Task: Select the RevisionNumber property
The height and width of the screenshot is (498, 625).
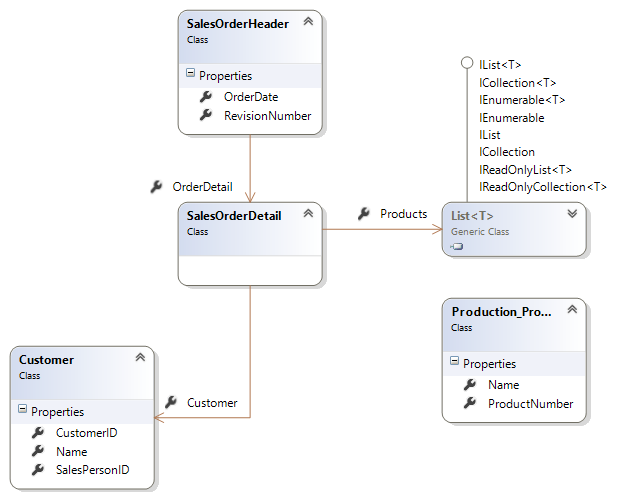Action: 267,116
